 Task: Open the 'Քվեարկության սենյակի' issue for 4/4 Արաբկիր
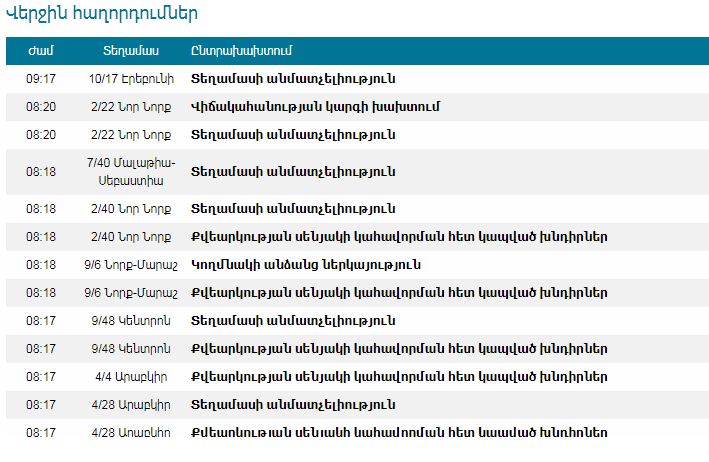click(x=398, y=377)
